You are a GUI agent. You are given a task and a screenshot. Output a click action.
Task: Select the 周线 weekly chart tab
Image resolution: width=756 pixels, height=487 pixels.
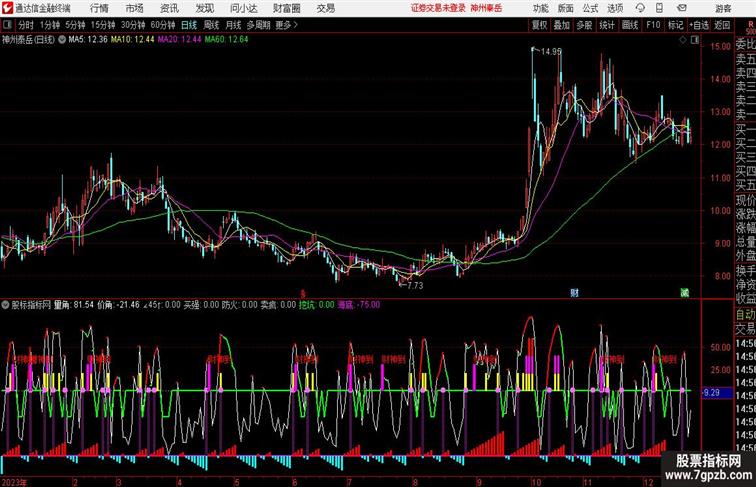point(211,25)
